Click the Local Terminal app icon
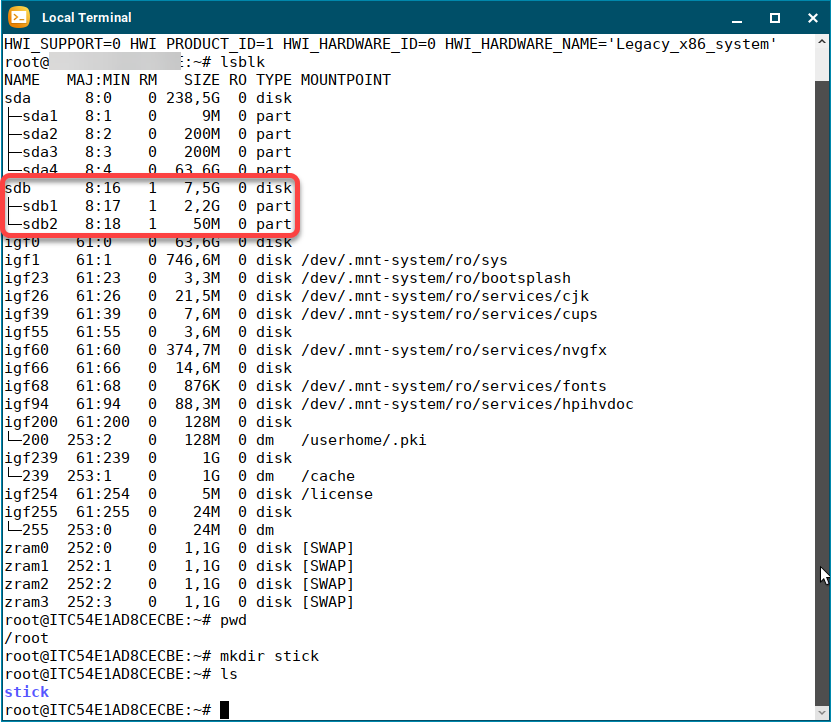This screenshot has width=831, height=722. tap(18, 17)
